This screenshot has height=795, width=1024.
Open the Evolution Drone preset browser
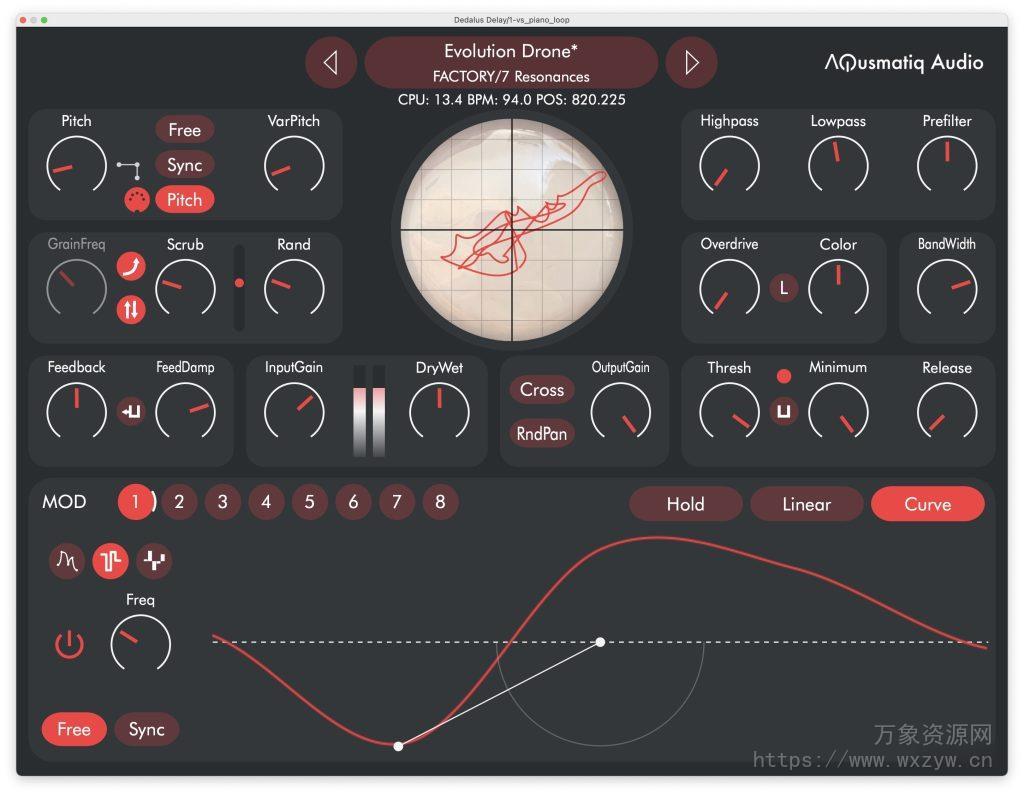(x=512, y=61)
